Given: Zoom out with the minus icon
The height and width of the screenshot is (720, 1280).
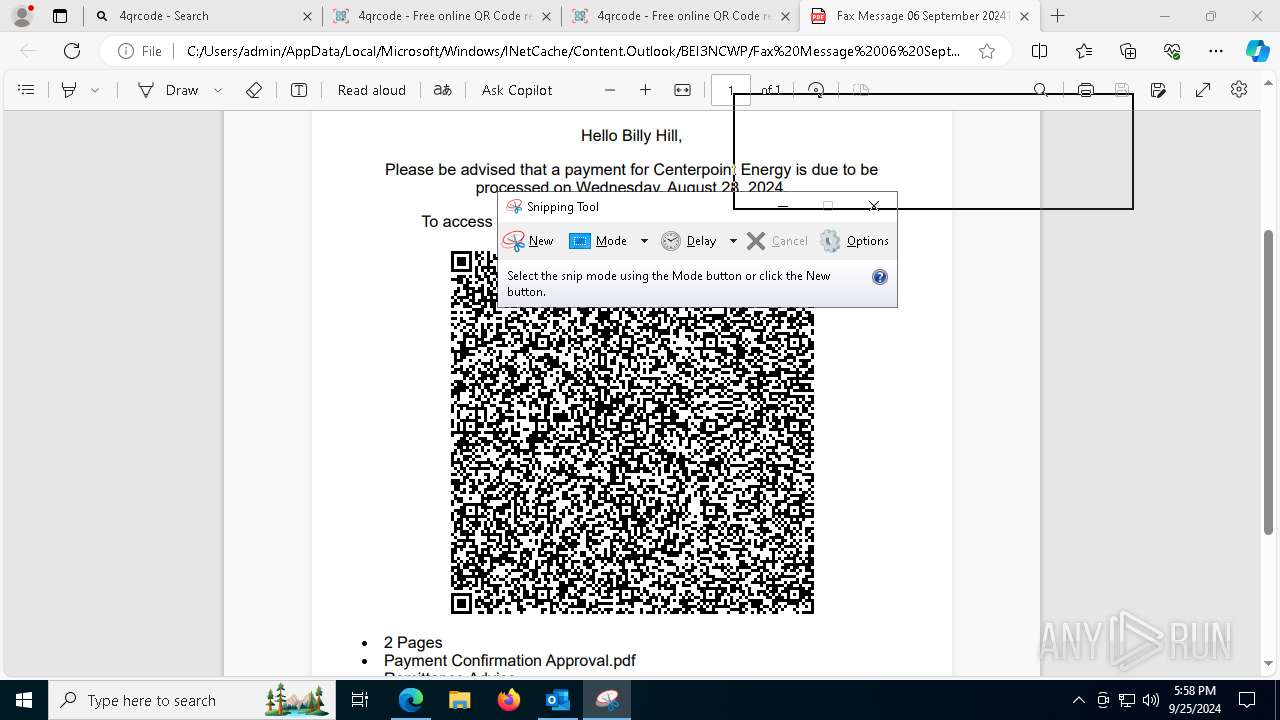Looking at the screenshot, I should click(610, 90).
